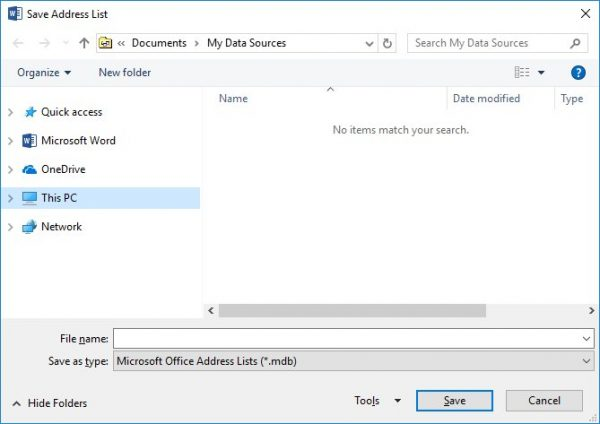Sort by the Type column

pos(572,98)
